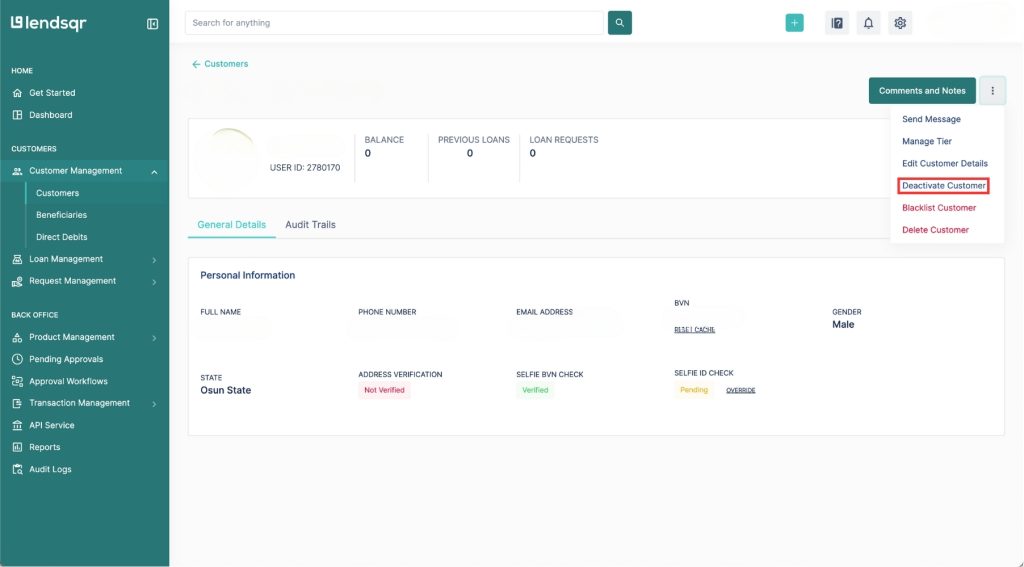The image size is (1024, 567).
Task: Open Customers in sidebar submenu
Action: [x=57, y=193]
